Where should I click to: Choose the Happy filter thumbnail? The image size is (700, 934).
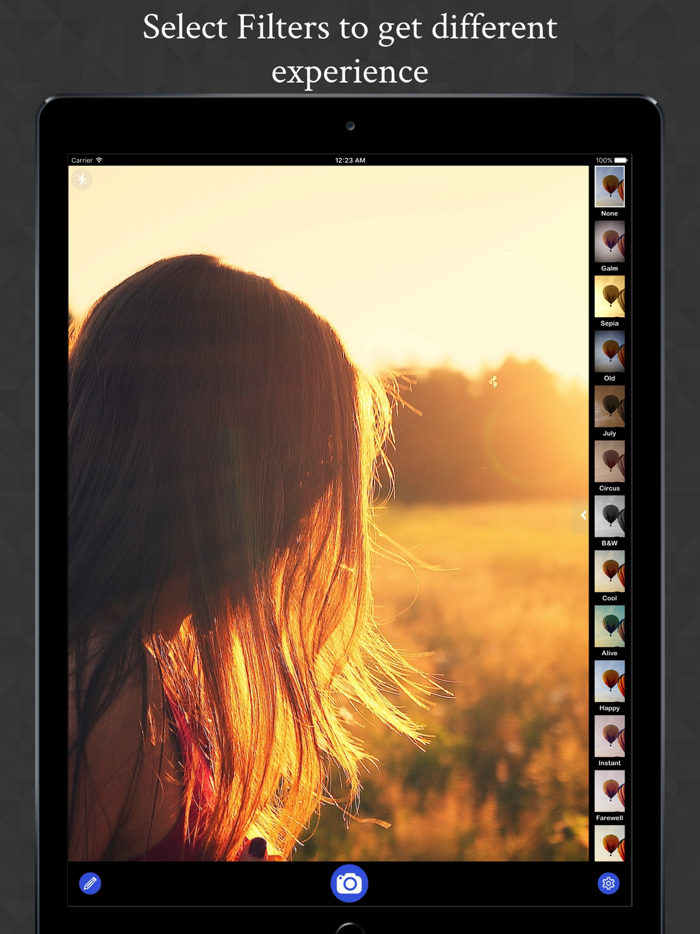[609, 681]
